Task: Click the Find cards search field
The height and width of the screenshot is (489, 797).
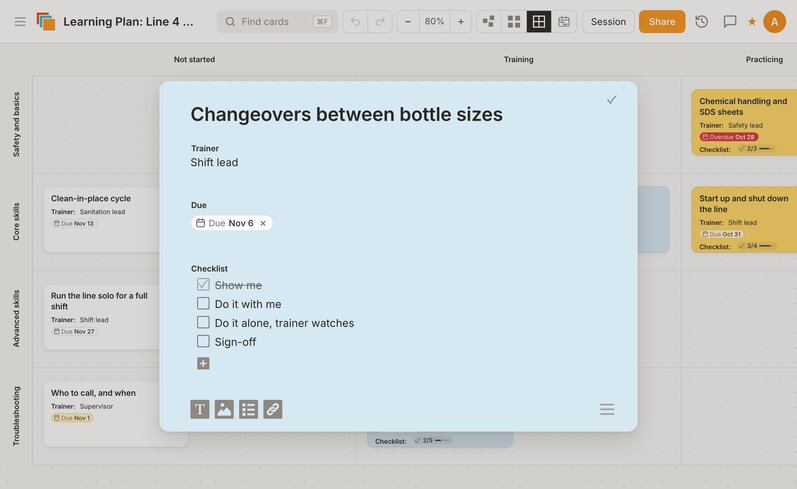Action: click(x=278, y=22)
